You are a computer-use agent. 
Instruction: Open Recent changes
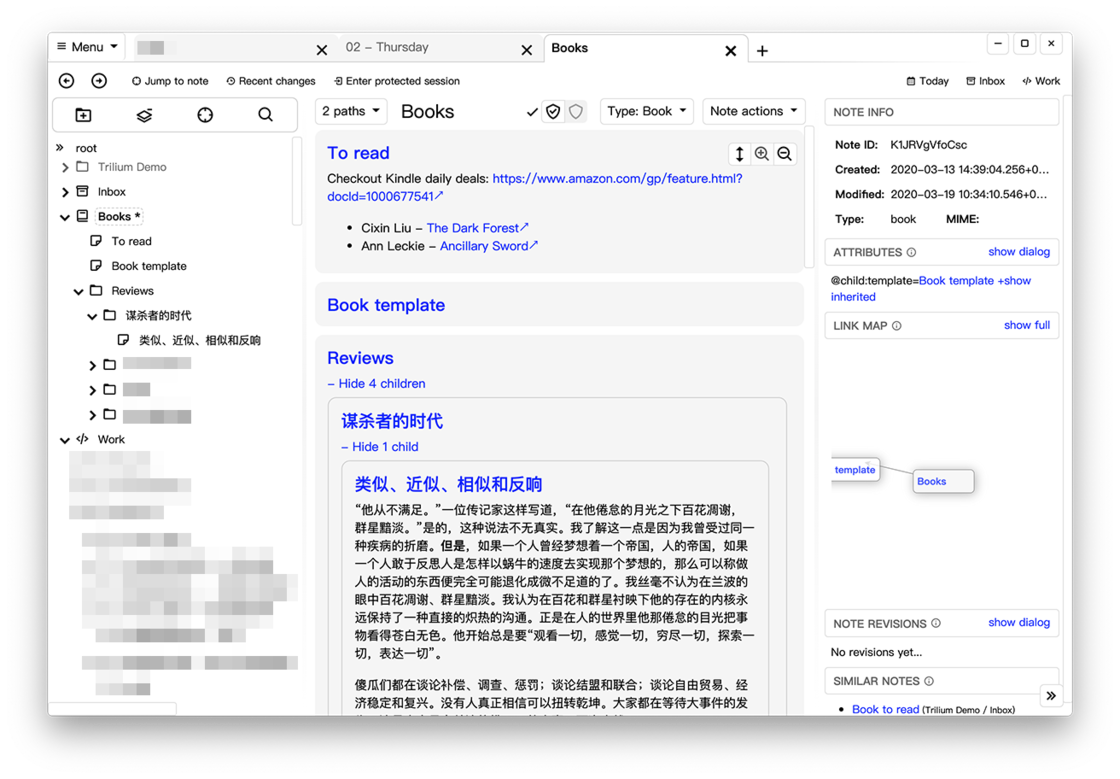270,81
